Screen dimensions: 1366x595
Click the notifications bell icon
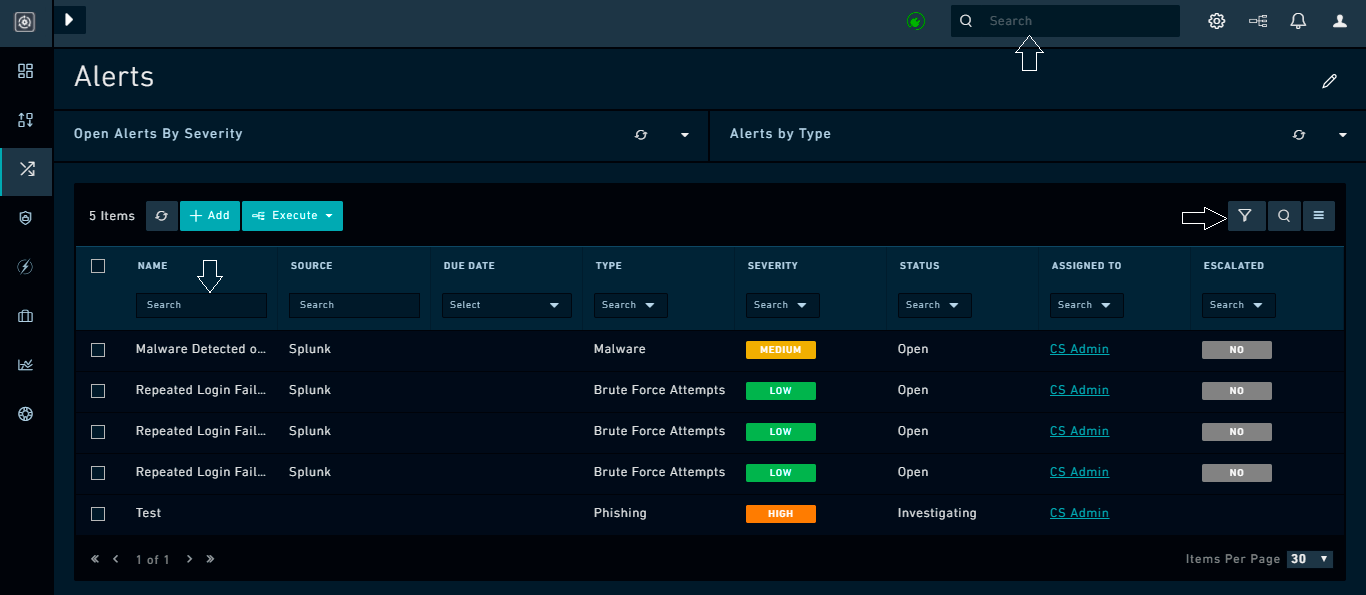click(x=1298, y=20)
